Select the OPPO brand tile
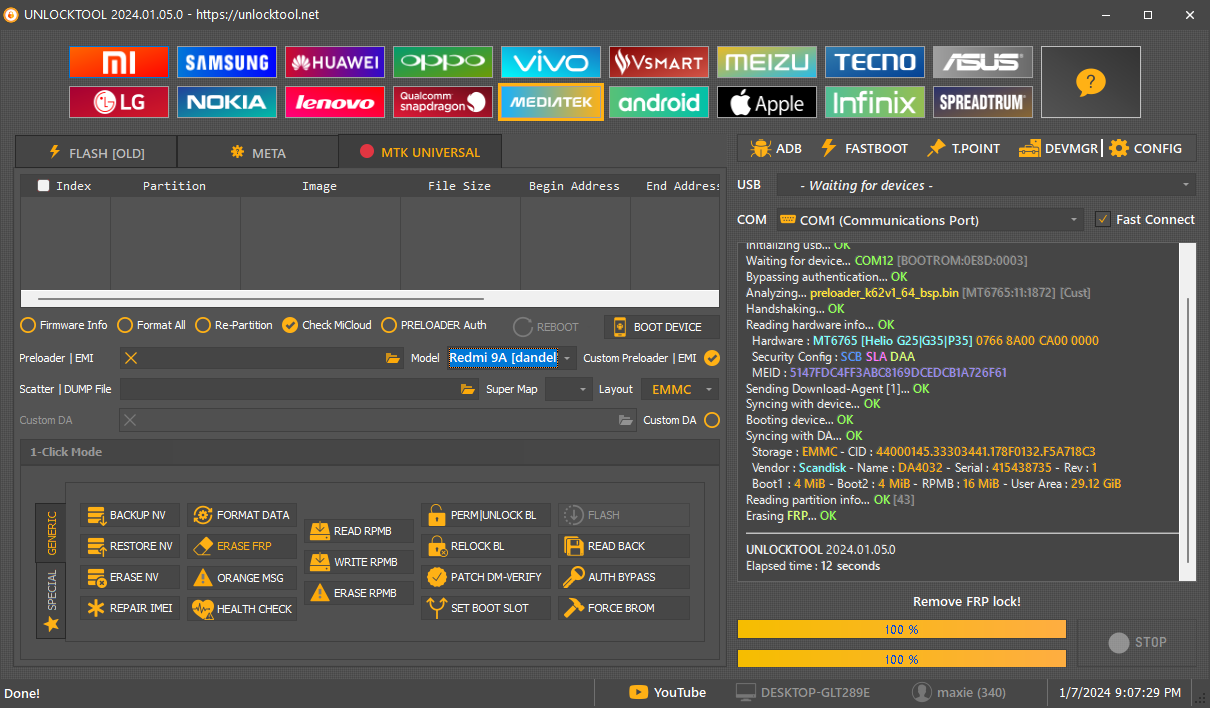The width and height of the screenshot is (1210, 708). click(443, 62)
